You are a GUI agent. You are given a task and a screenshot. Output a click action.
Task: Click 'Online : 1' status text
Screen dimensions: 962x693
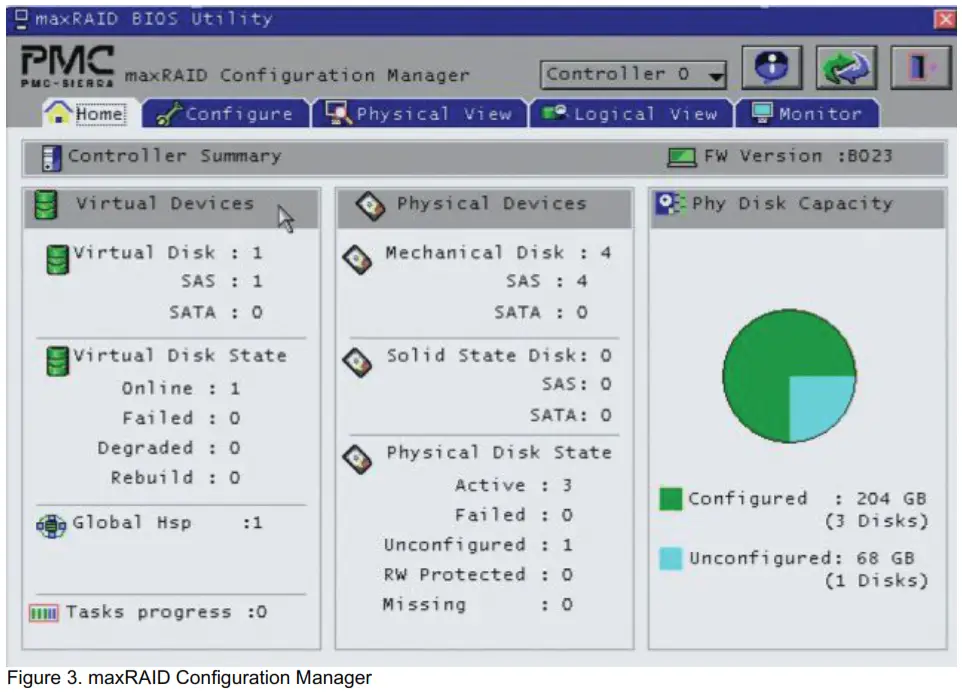coord(181,388)
